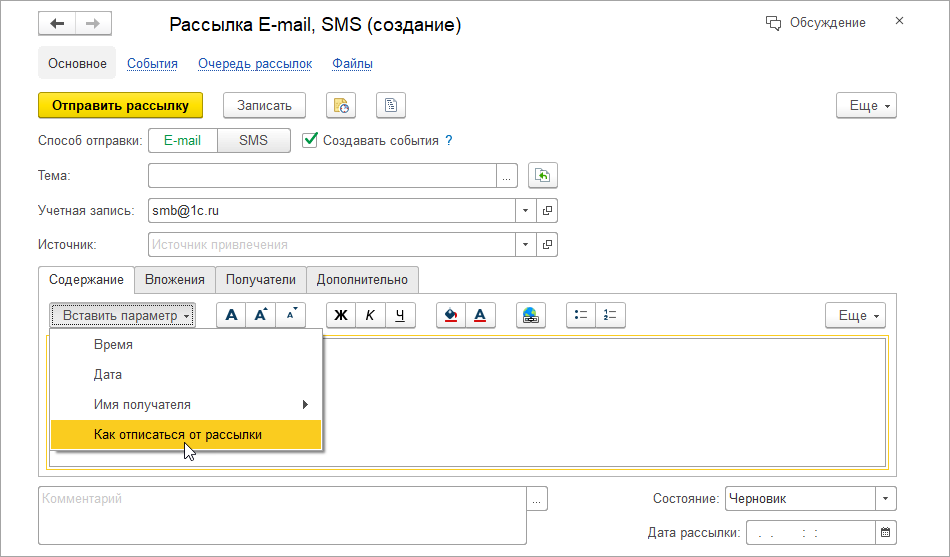The image size is (950, 557).
Task: Insert a bulleted list
Action: (x=581, y=315)
